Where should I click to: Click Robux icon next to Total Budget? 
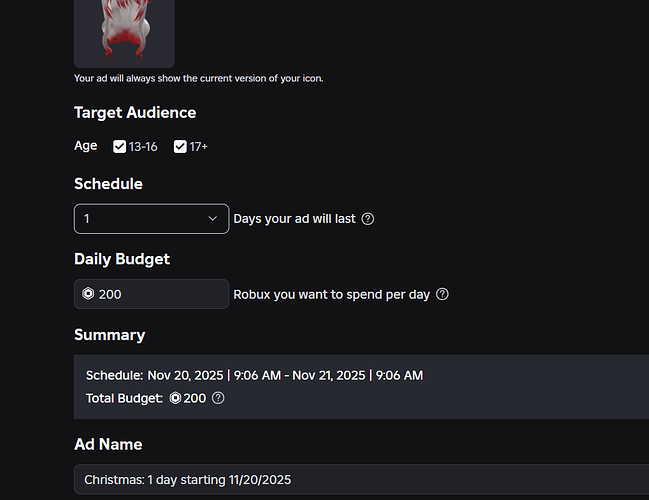coord(175,398)
